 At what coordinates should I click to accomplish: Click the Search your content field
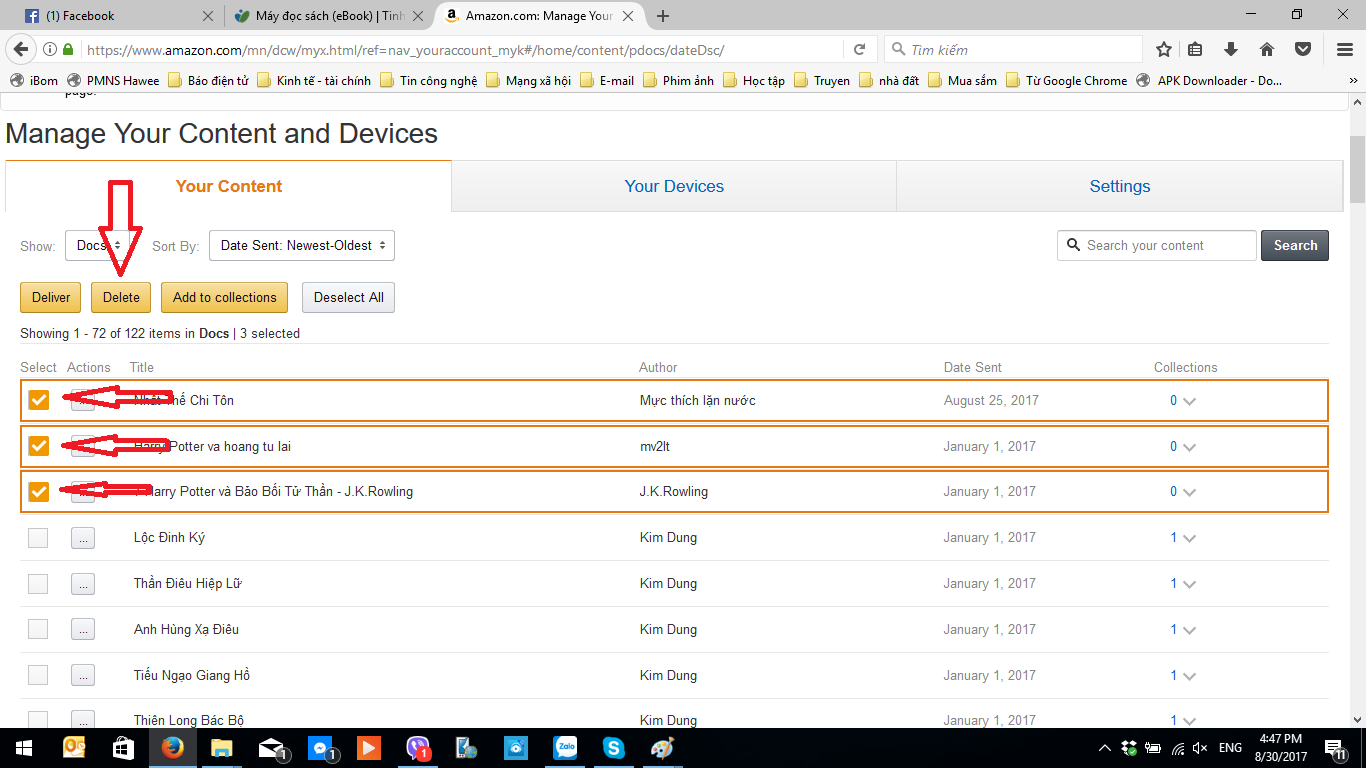[1156, 245]
